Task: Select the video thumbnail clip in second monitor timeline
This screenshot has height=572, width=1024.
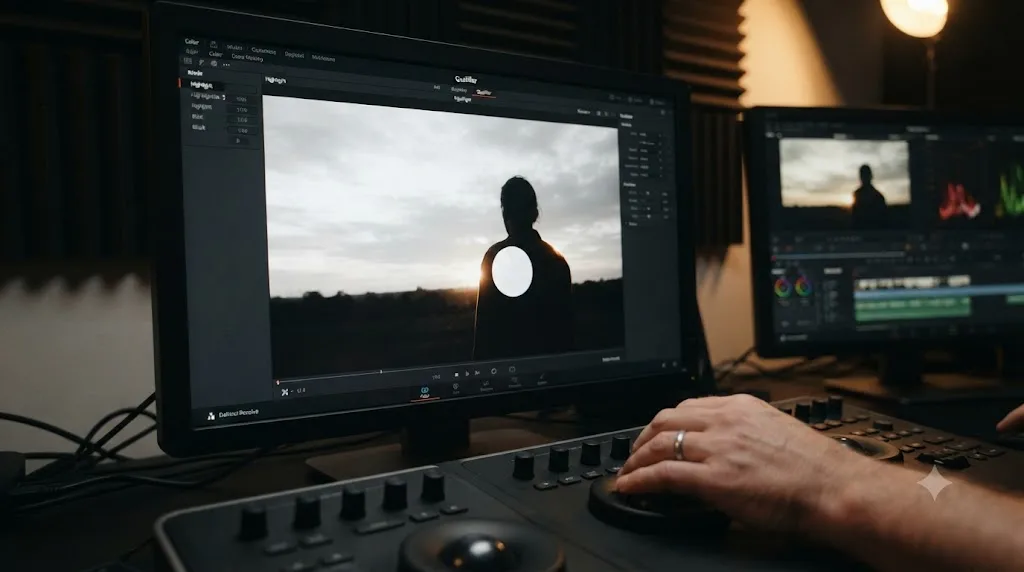Action: point(912,283)
